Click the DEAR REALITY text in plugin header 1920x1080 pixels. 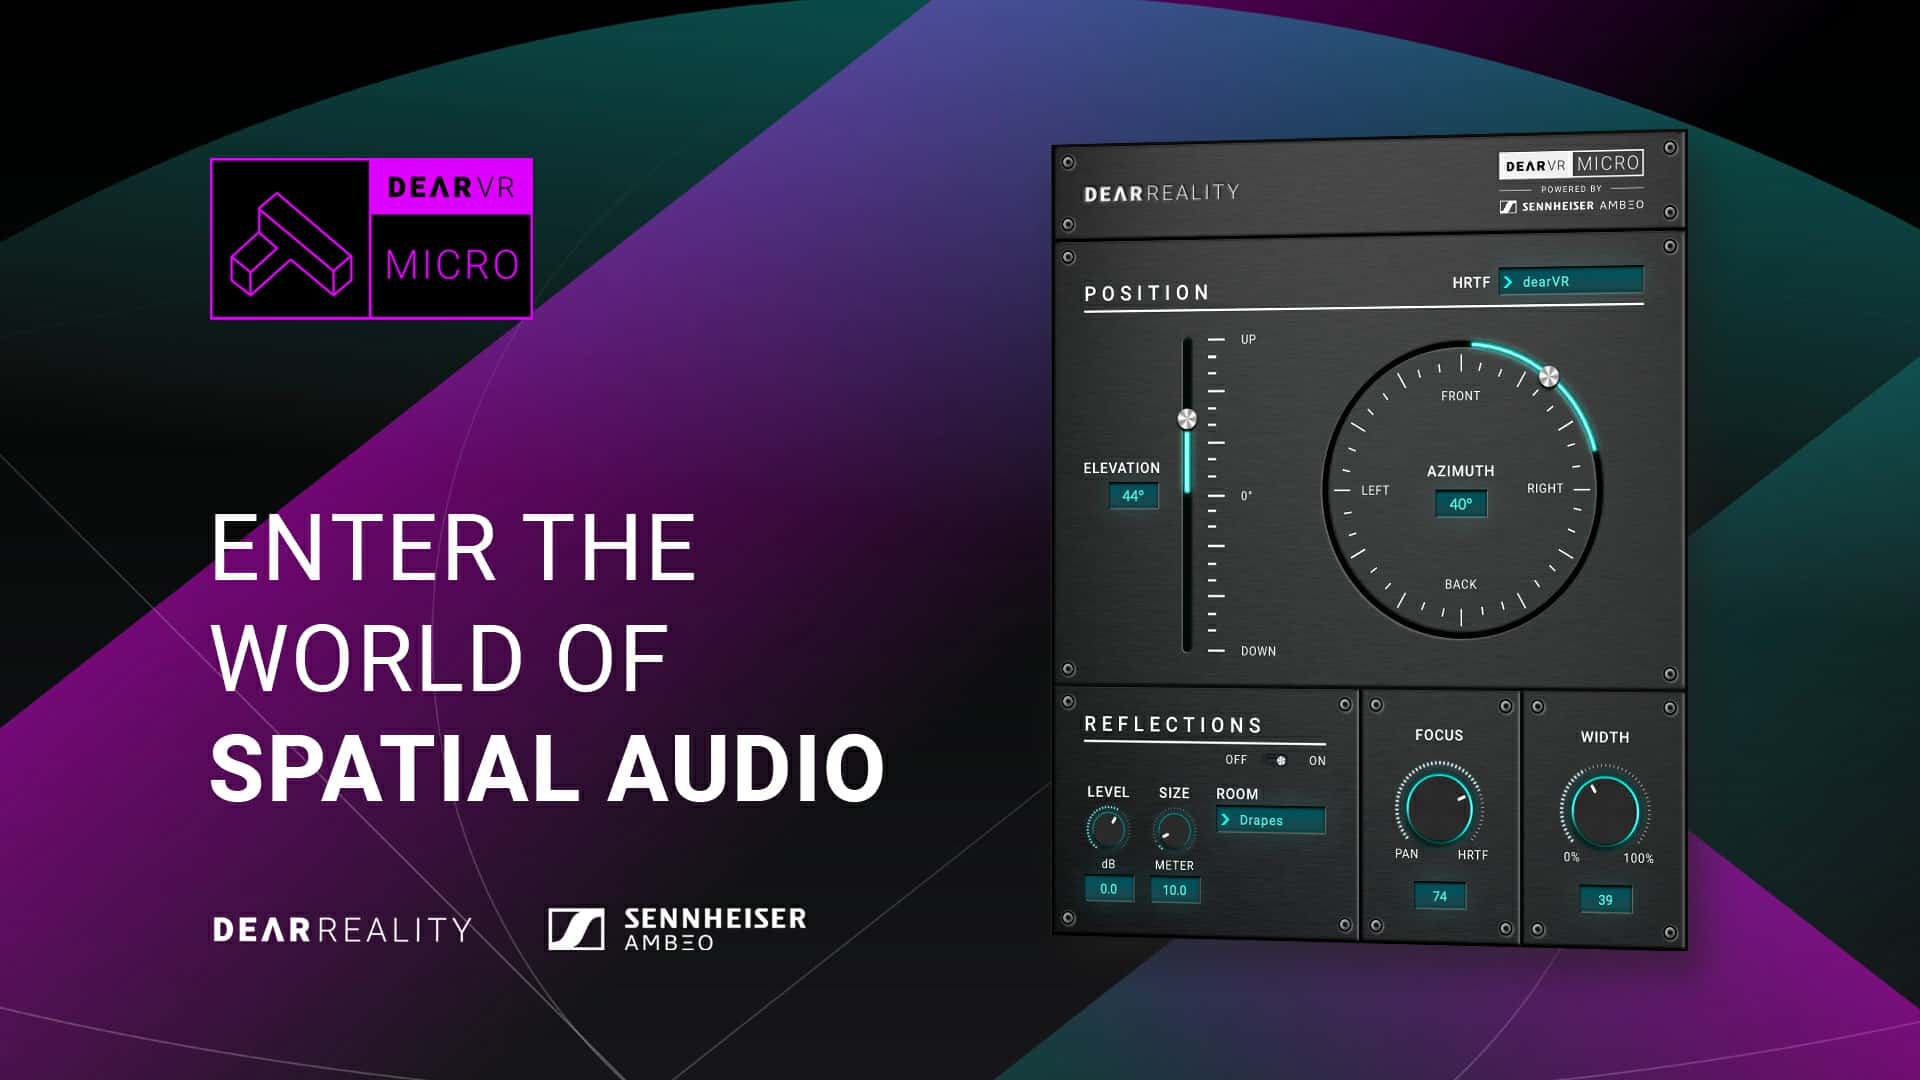pos(1161,193)
